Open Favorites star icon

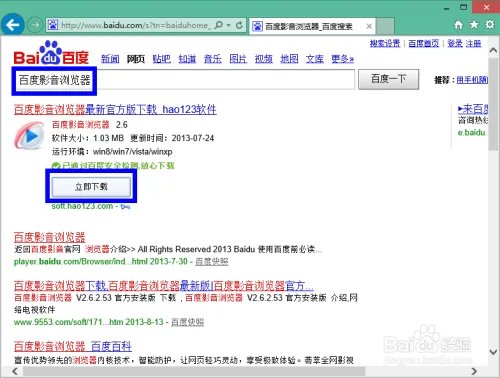(474, 24)
